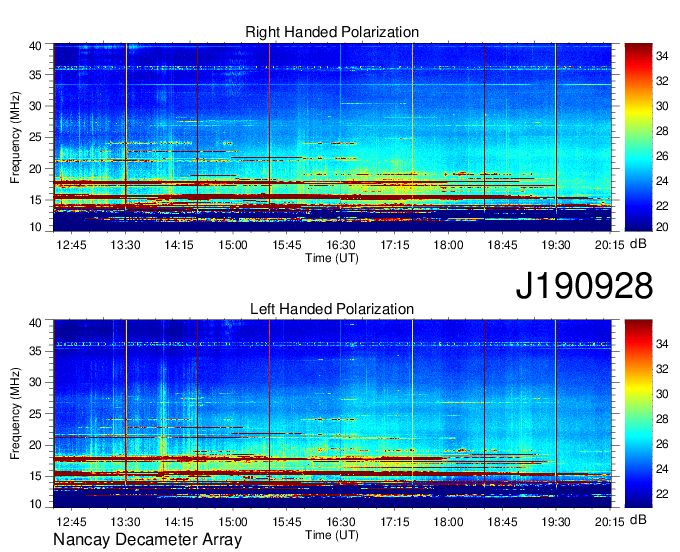Click the "35" frequency tick on Left Handed plot
This screenshot has width=680, height=552.
click(36, 351)
